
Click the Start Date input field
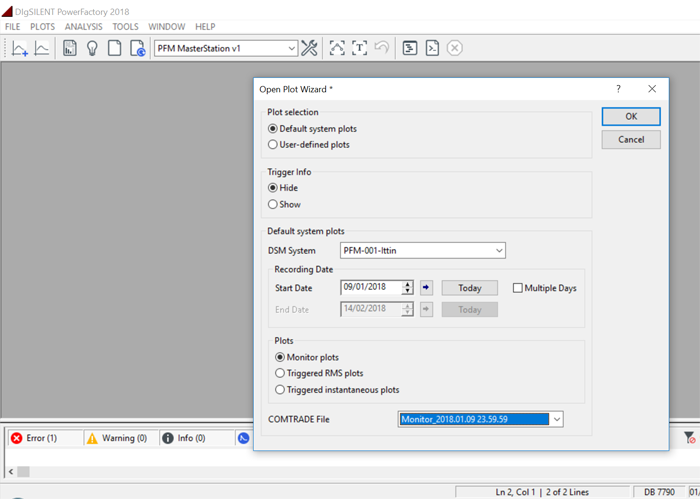370,288
